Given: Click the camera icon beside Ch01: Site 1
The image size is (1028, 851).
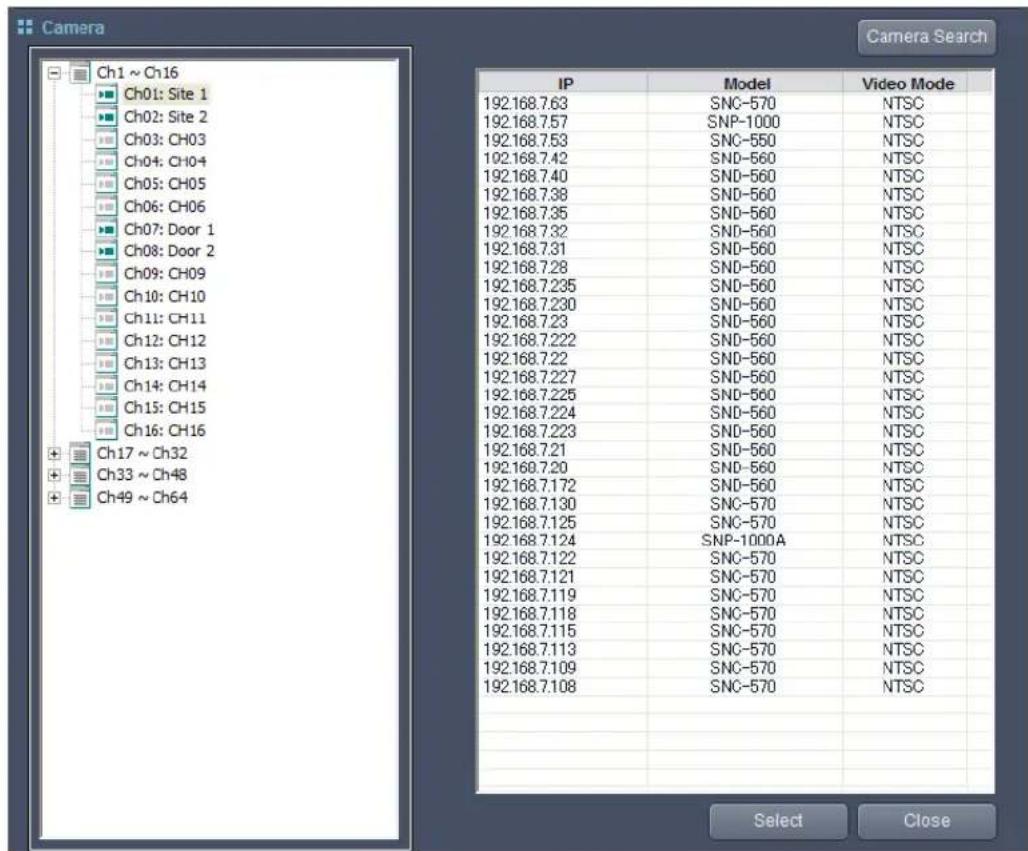Looking at the screenshot, I should pyautogui.click(x=106, y=94).
